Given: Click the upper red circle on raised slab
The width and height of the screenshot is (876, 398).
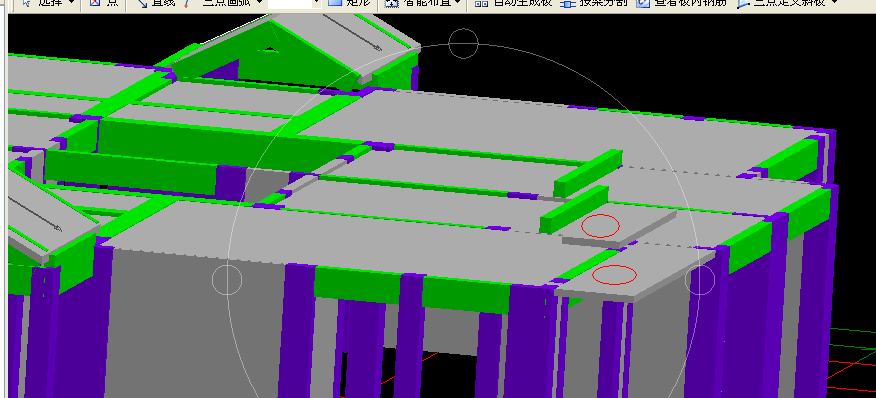Looking at the screenshot, I should [601, 226].
